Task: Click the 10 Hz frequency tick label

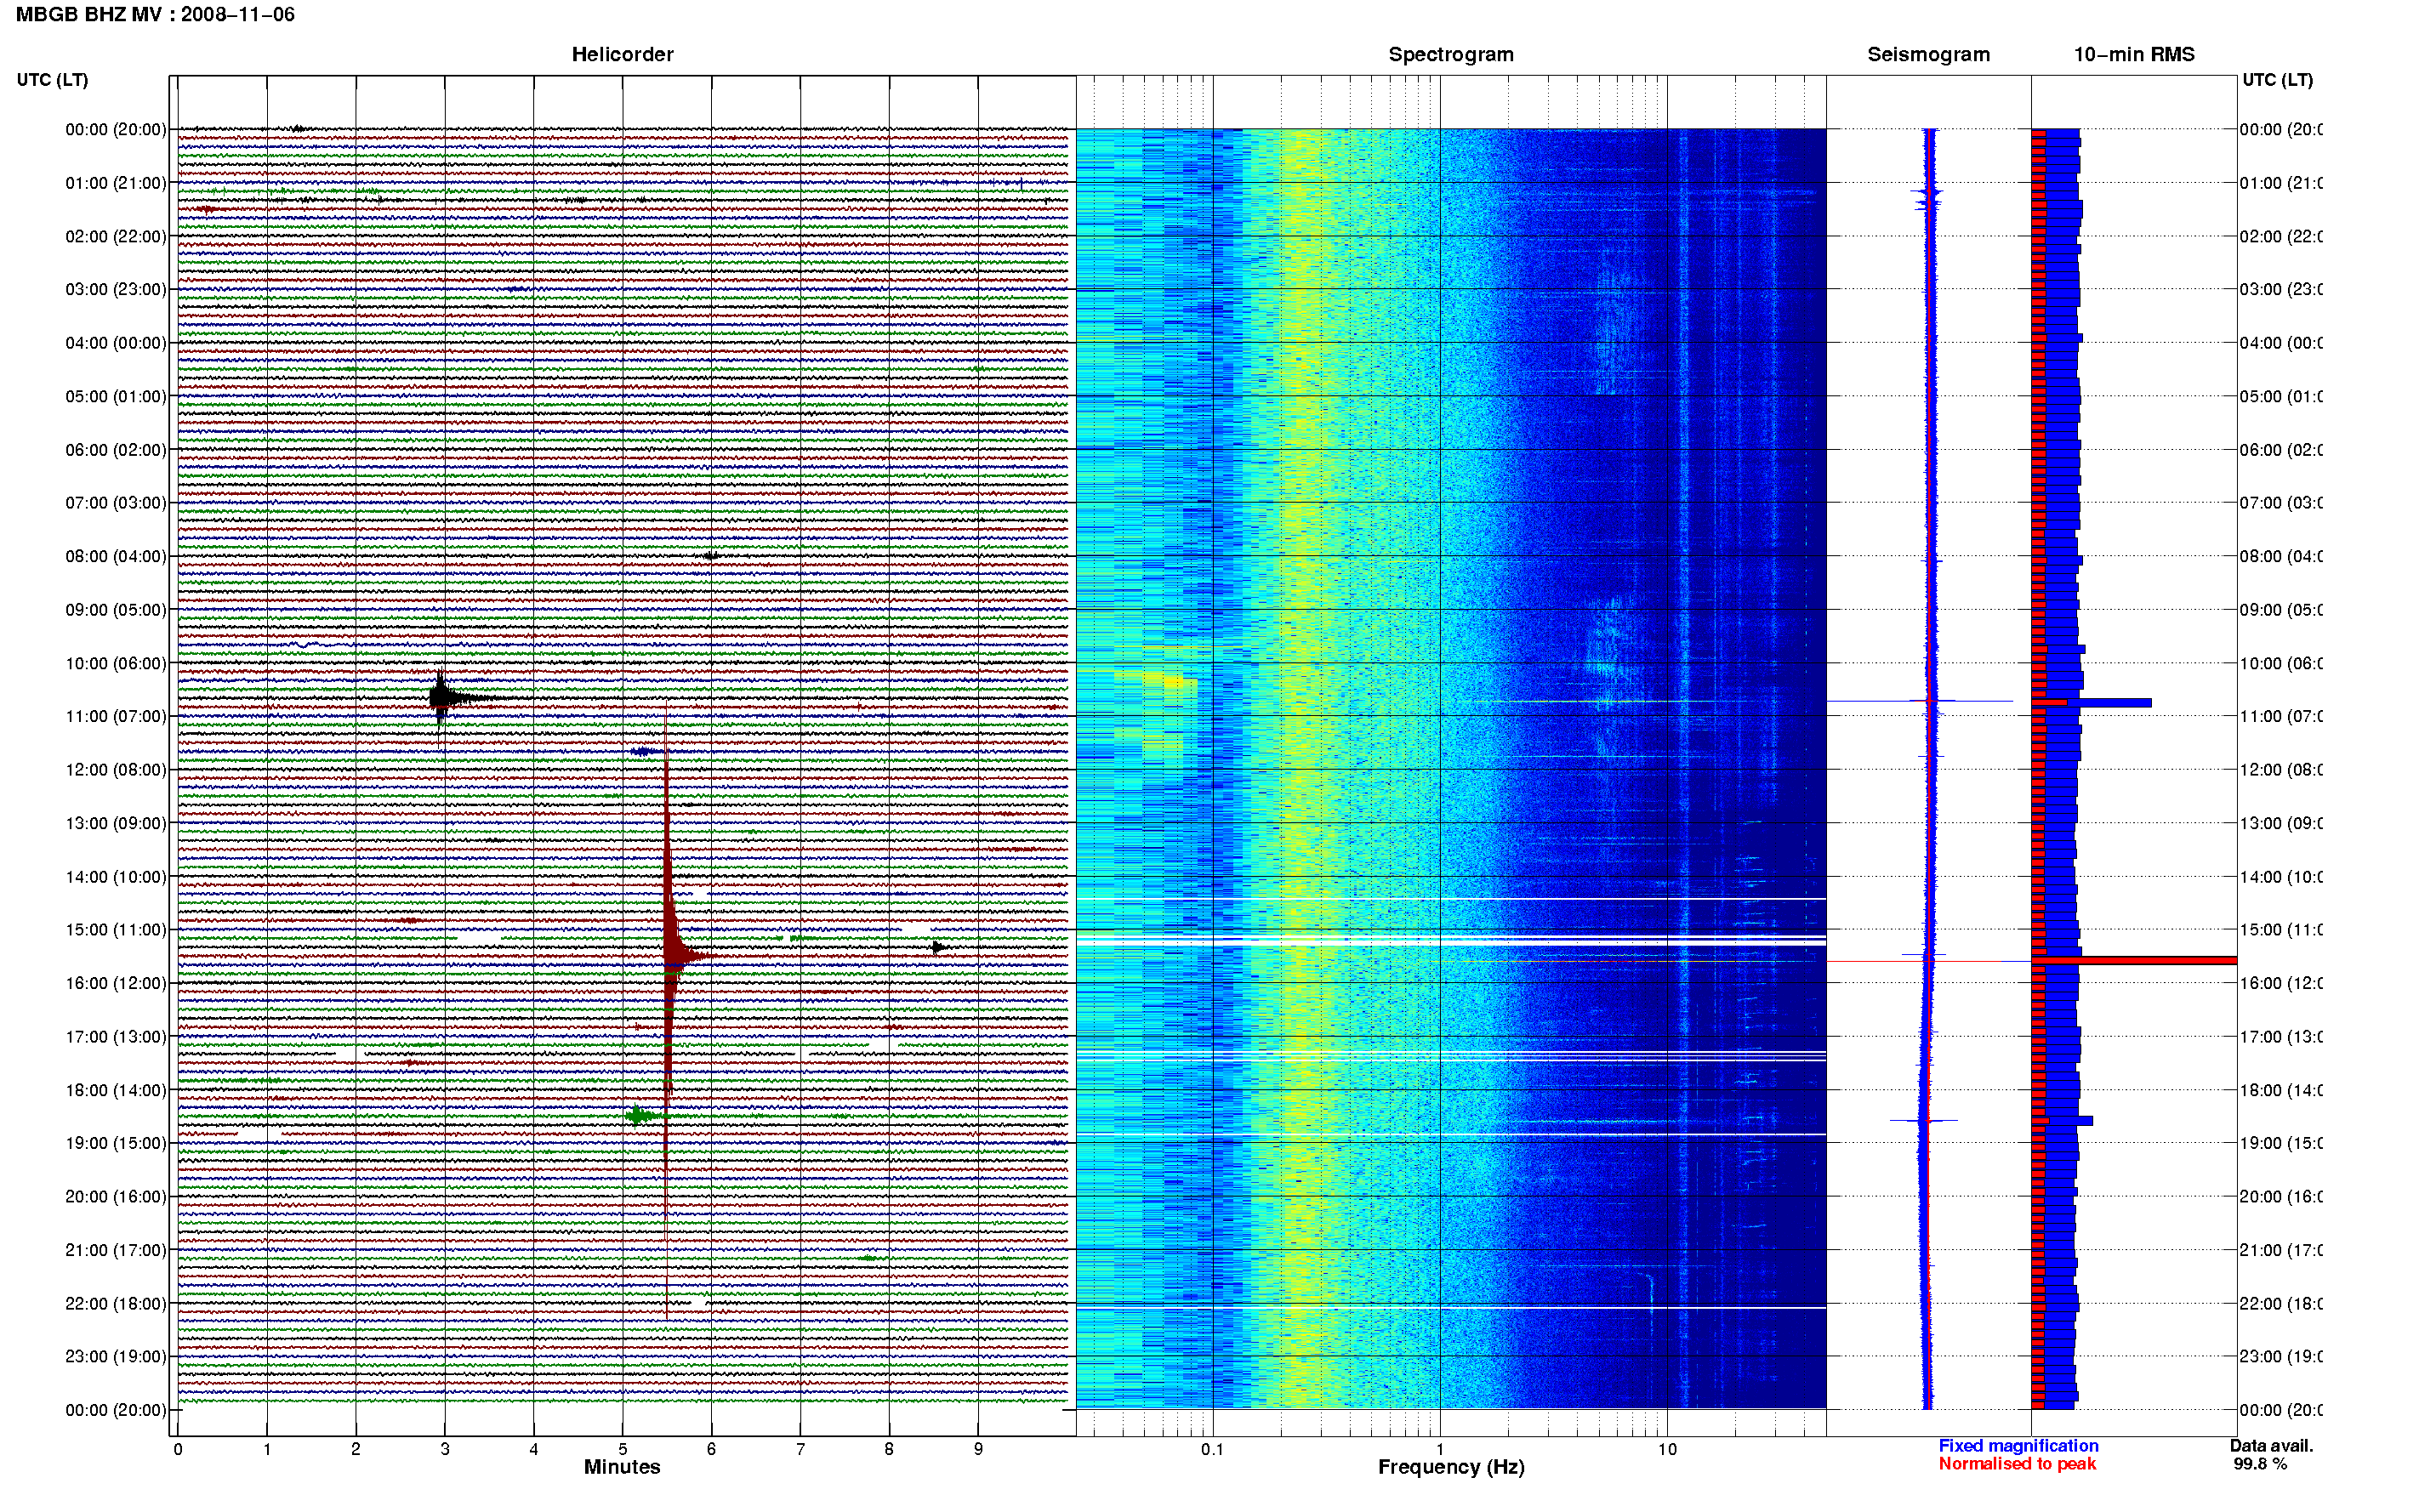Action: point(1667,1449)
